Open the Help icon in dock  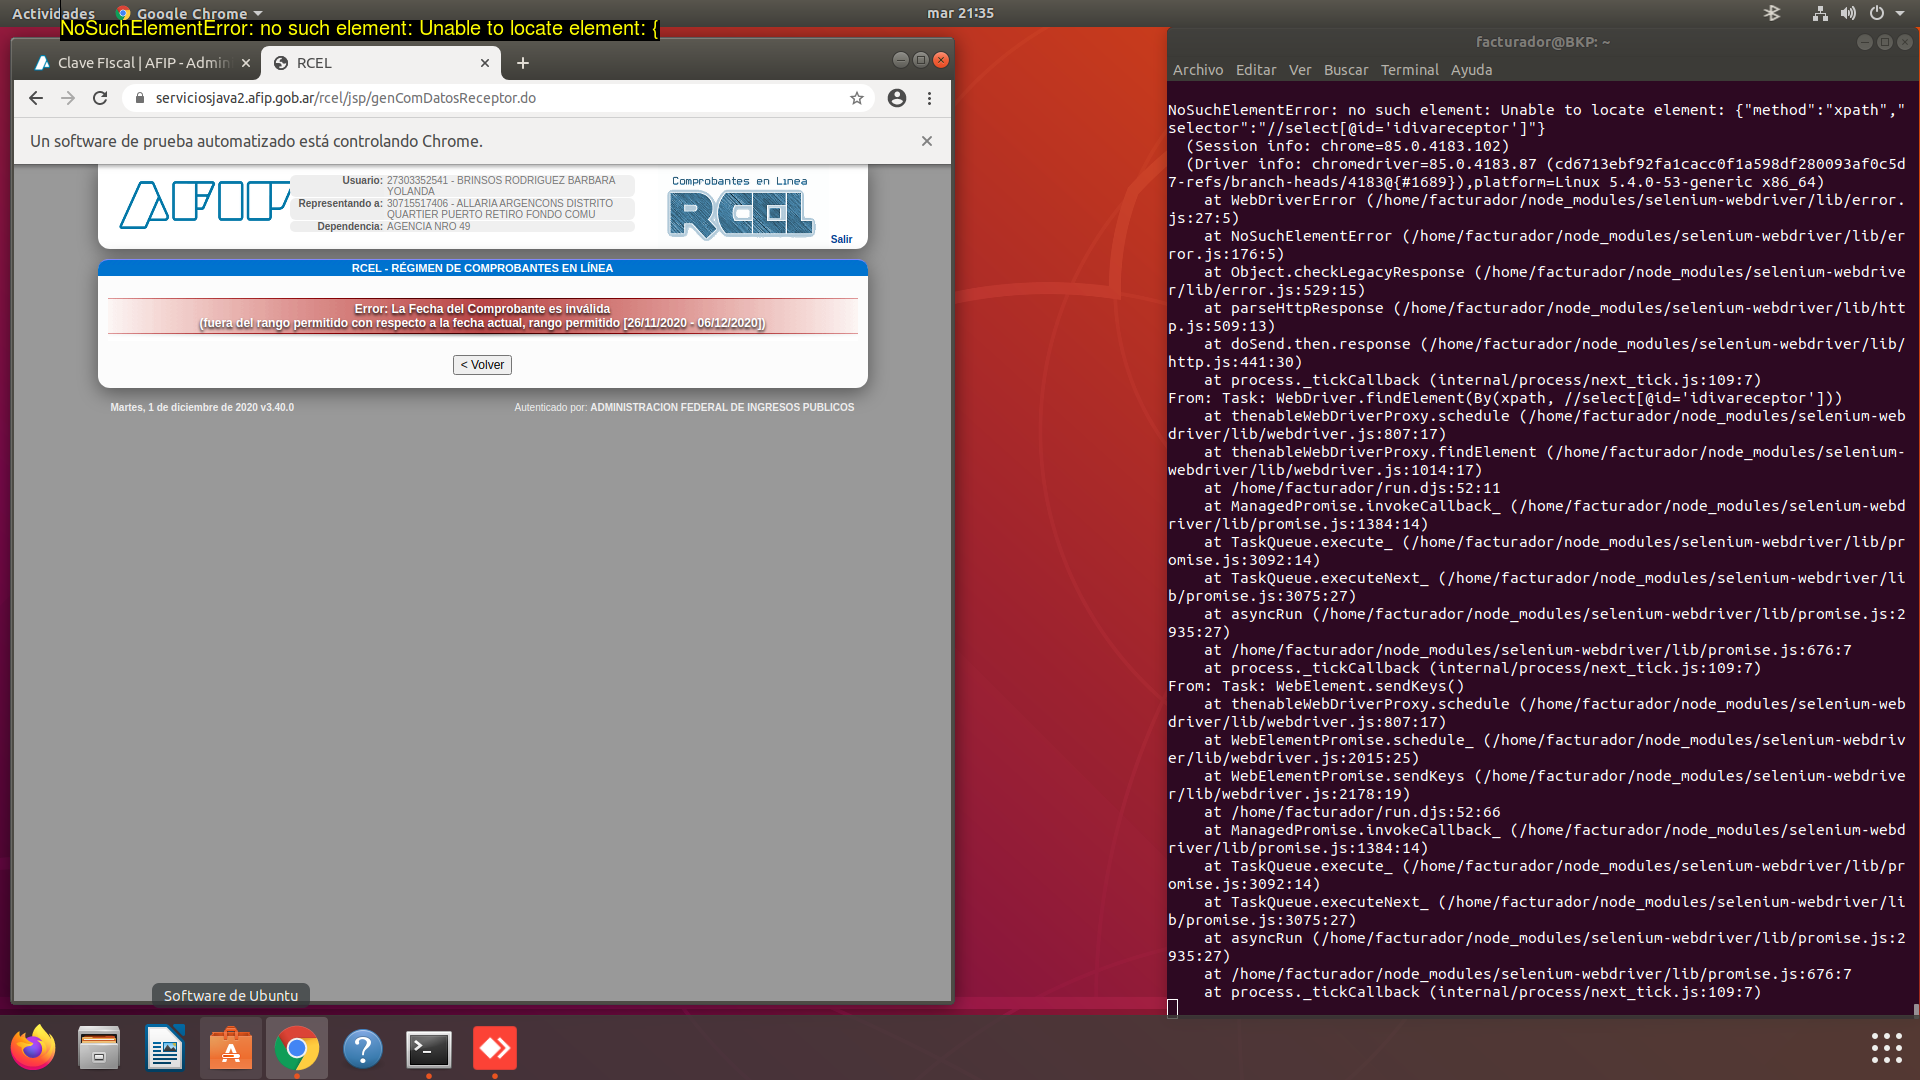363,1048
